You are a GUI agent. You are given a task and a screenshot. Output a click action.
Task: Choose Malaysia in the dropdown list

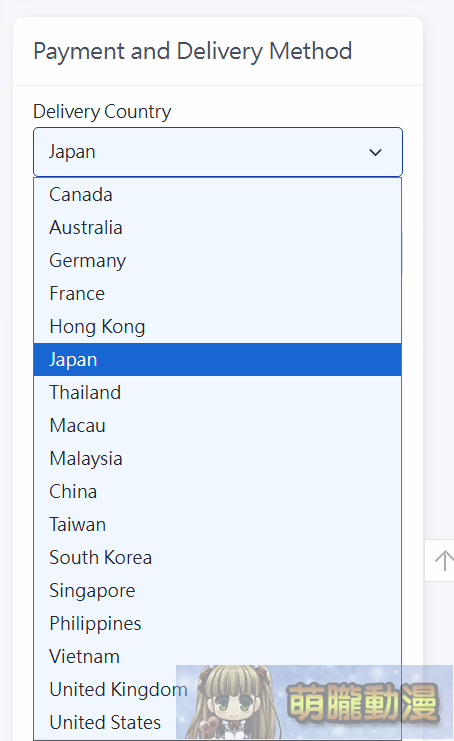click(x=217, y=459)
